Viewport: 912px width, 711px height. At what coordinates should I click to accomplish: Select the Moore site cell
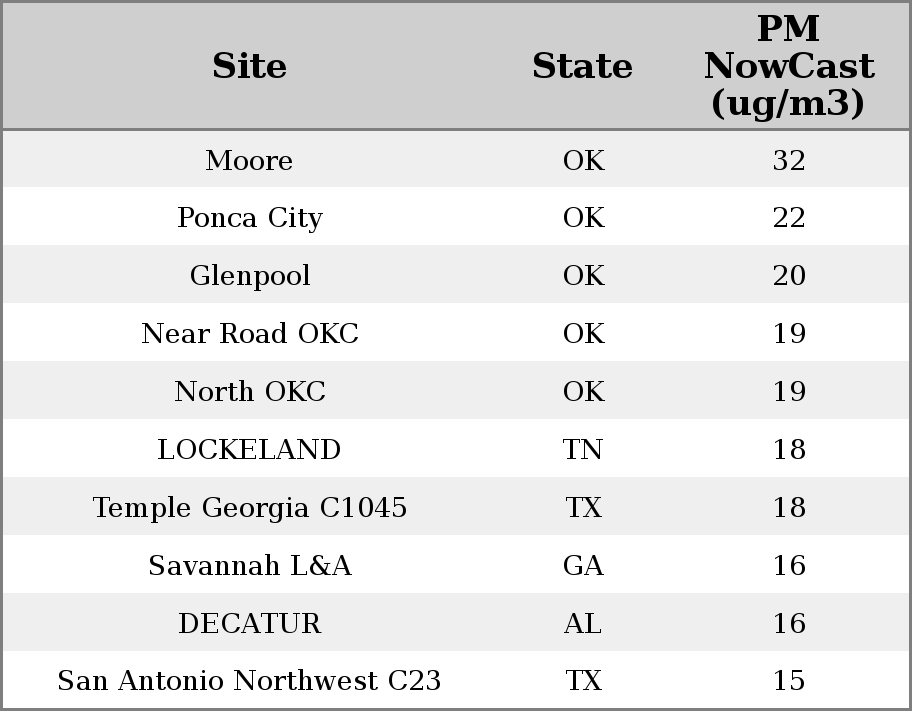click(249, 160)
